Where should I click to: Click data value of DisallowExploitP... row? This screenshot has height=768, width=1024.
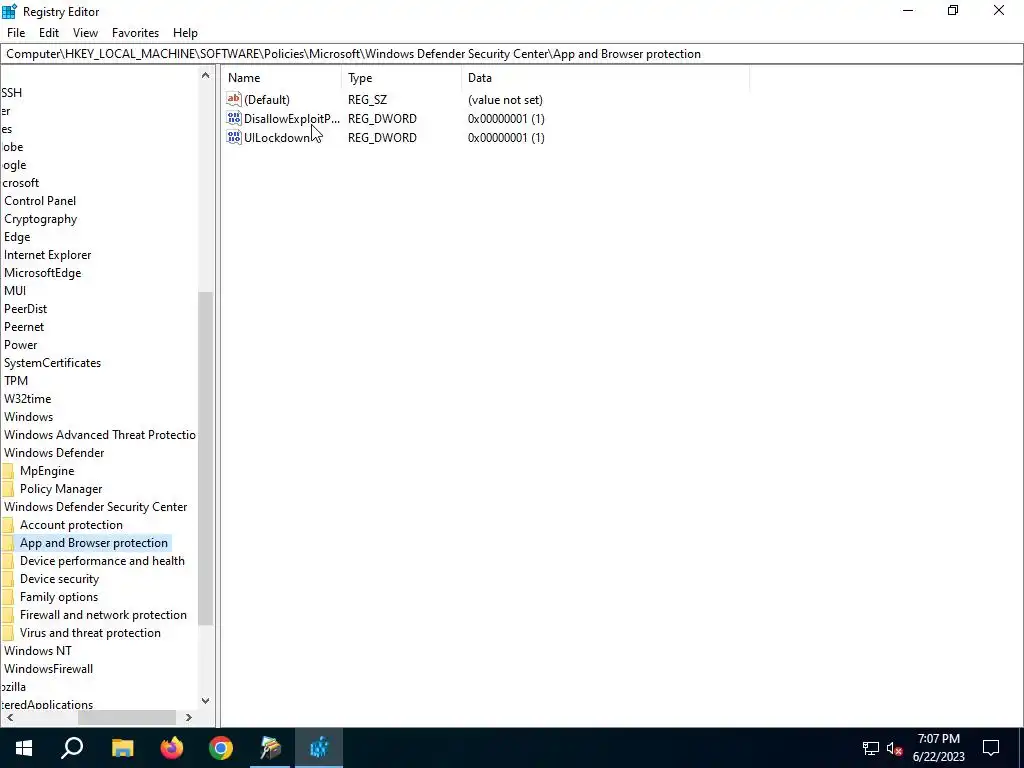pos(506,119)
